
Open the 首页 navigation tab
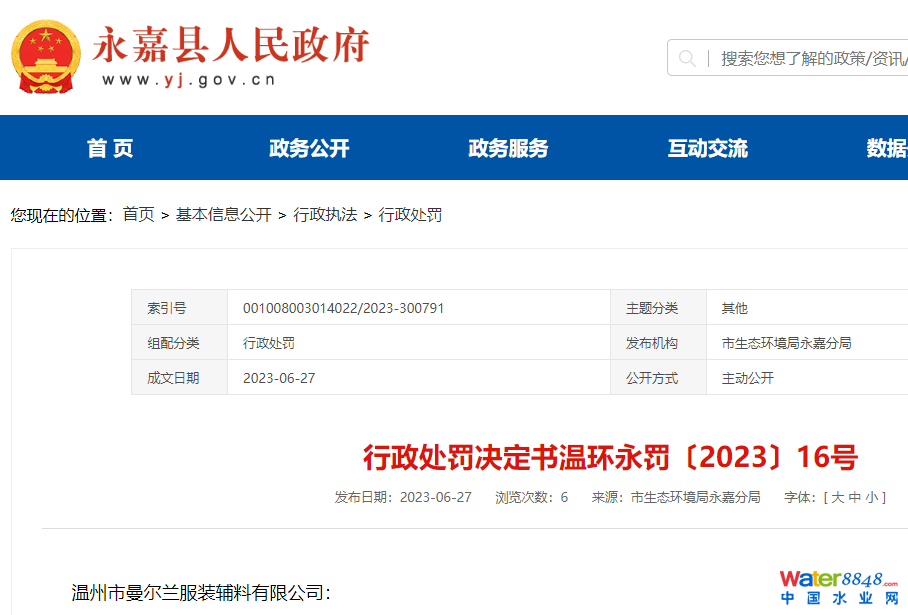110,149
